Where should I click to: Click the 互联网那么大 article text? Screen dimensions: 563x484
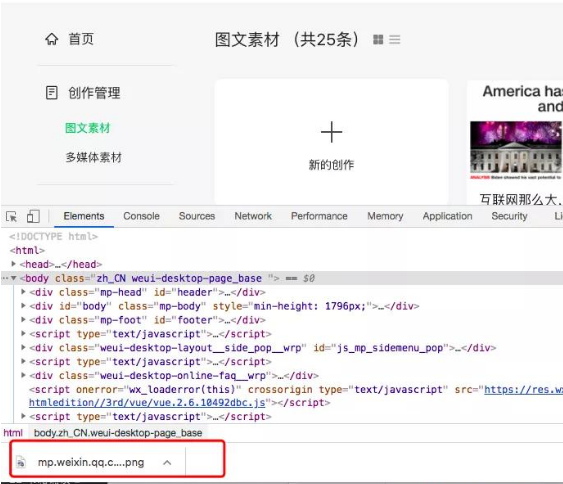pos(520,200)
